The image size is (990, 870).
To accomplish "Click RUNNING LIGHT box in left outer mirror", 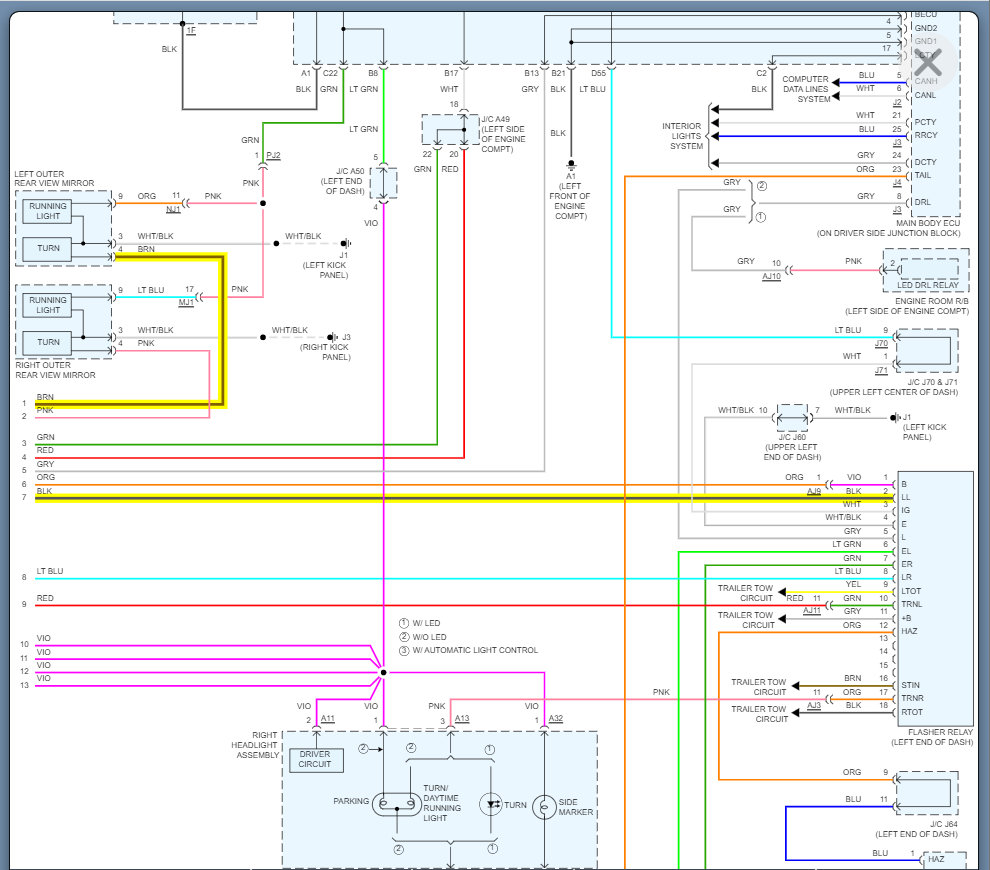I will click(x=48, y=211).
